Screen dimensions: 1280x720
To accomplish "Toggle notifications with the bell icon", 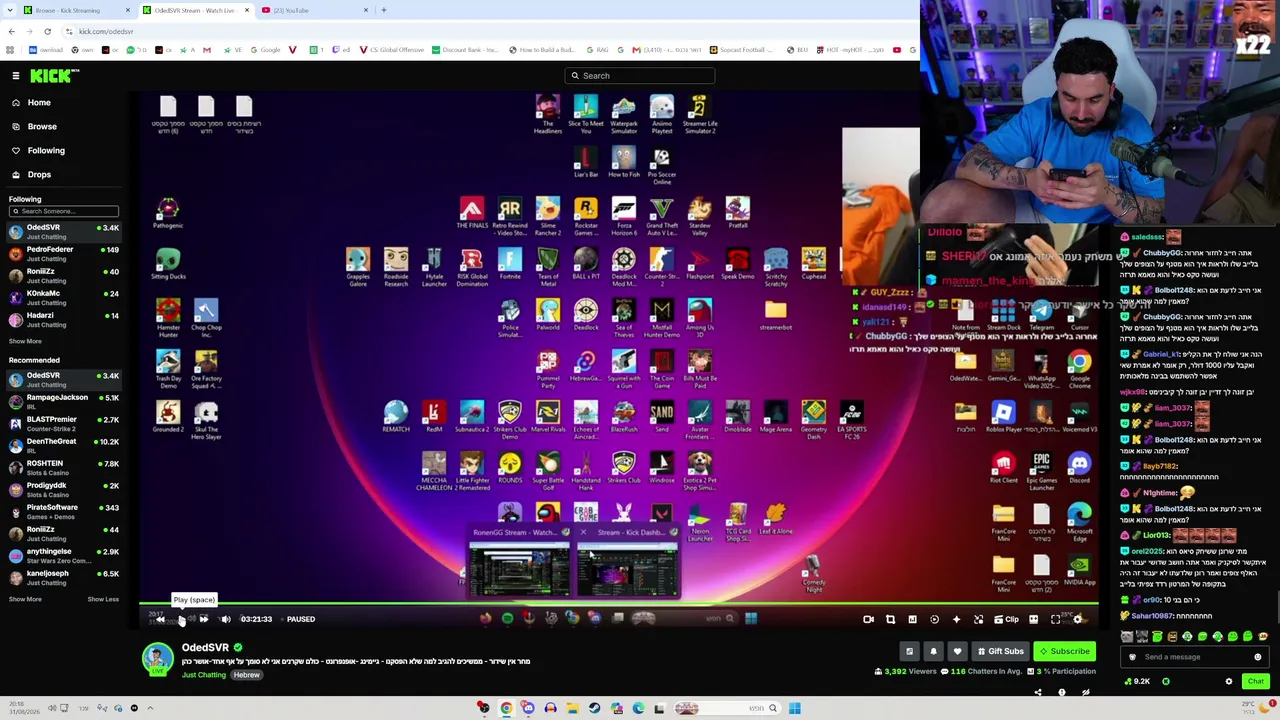I will [x=933, y=652].
